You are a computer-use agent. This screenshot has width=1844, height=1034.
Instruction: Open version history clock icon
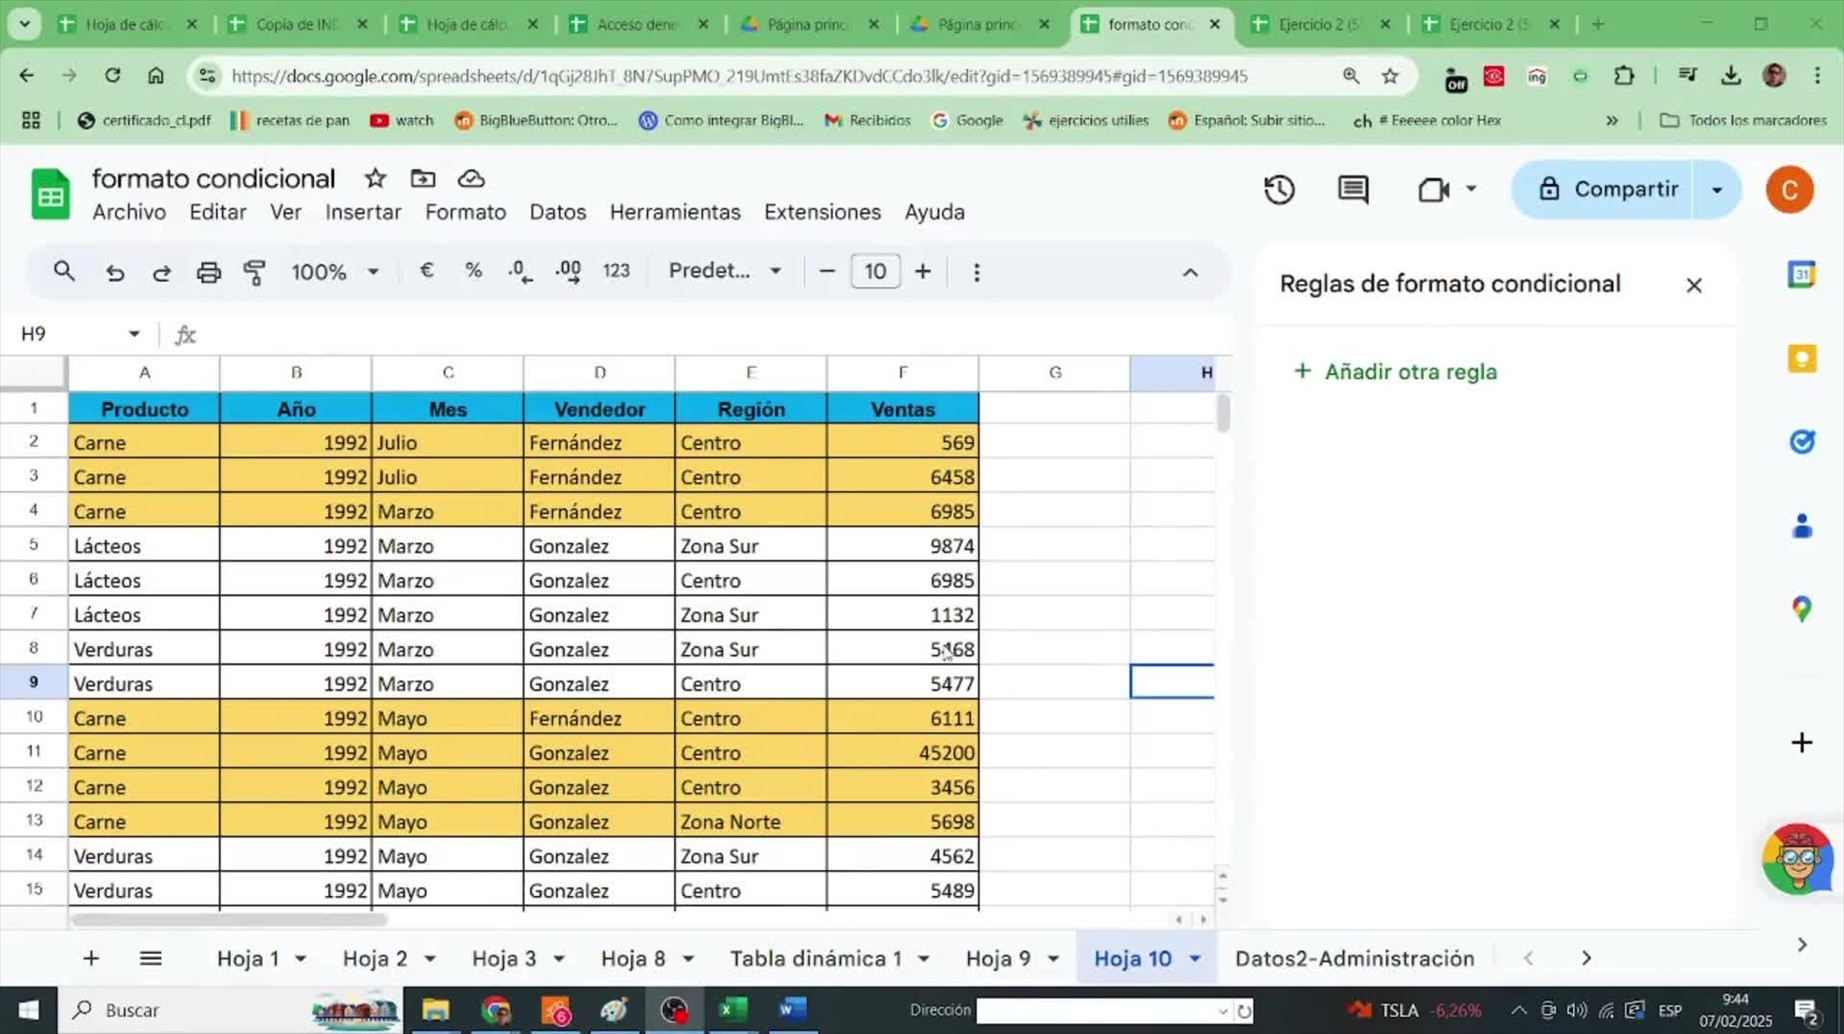(x=1279, y=189)
